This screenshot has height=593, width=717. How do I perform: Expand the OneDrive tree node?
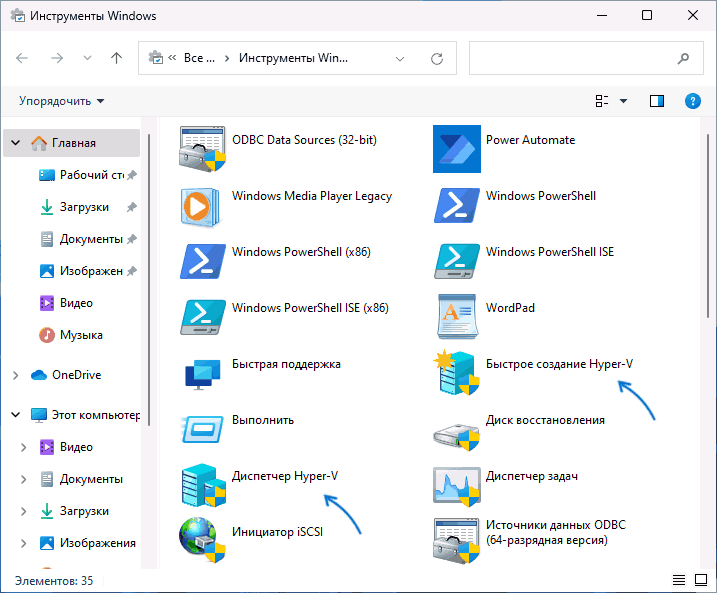tap(16, 375)
